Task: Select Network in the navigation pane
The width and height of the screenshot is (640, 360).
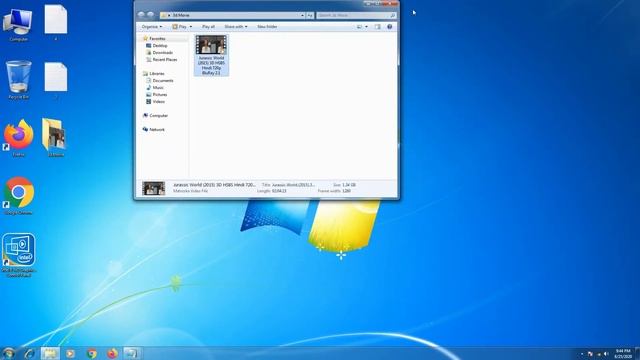Action: [153, 129]
